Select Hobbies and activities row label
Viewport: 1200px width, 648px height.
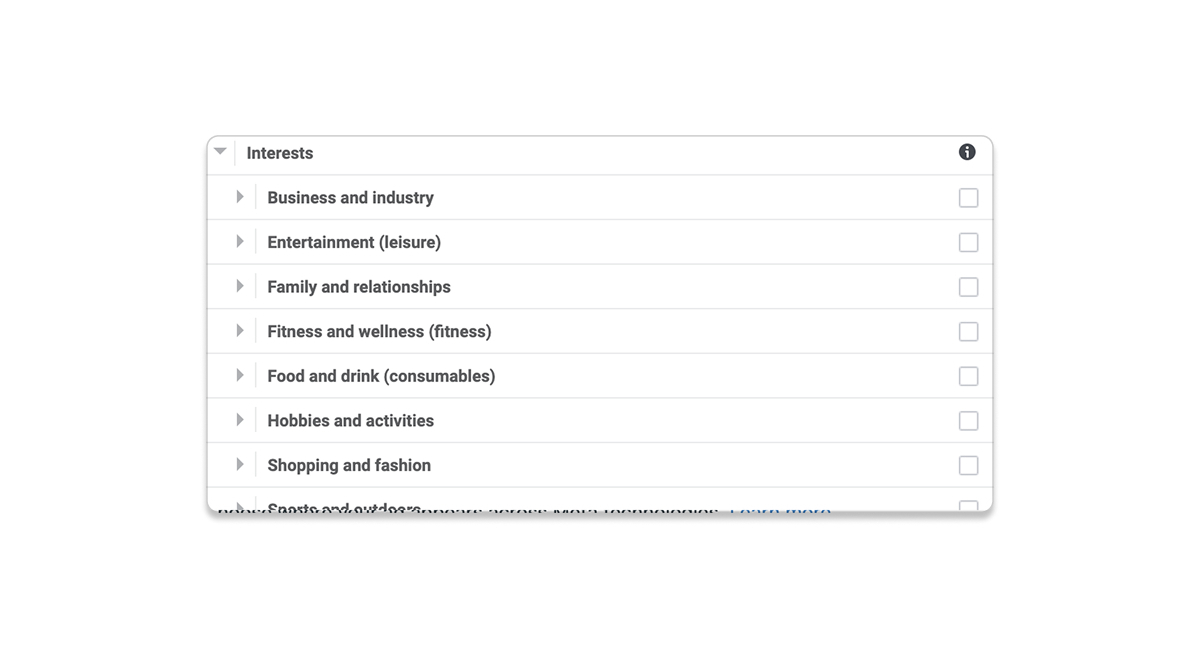350,421
